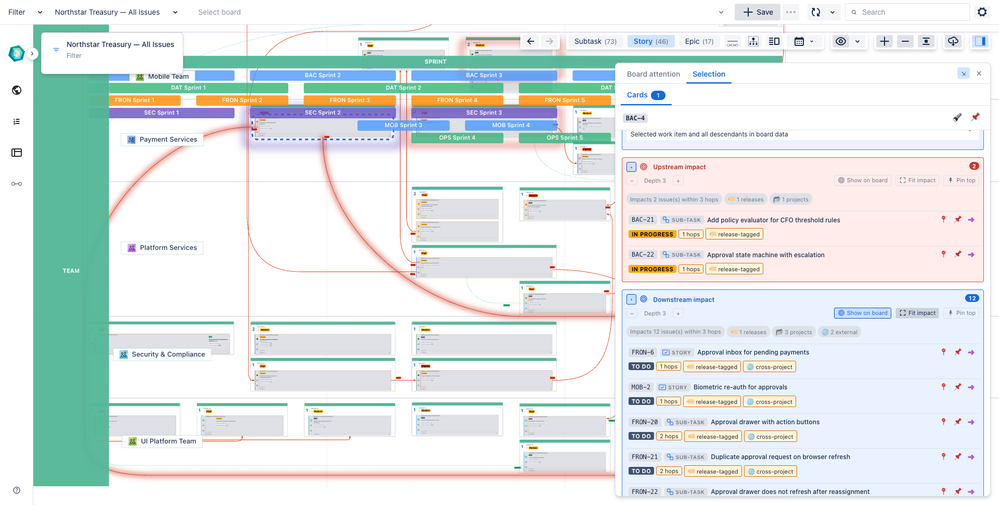This screenshot has width=999, height=505.
Task: Toggle Downstream Fit impact
Action: tap(917, 313)
